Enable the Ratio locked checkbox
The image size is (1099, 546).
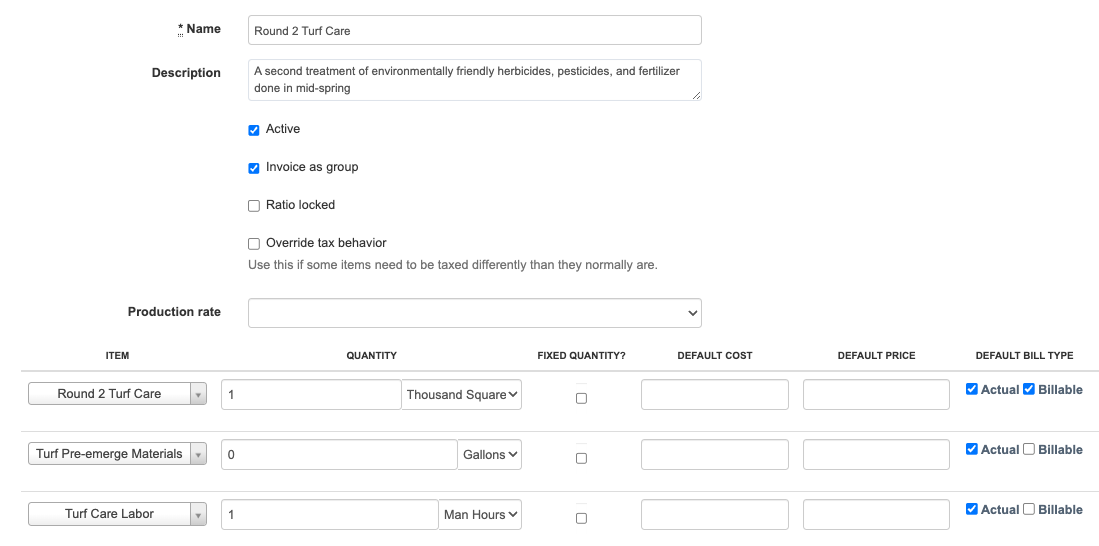254,206
